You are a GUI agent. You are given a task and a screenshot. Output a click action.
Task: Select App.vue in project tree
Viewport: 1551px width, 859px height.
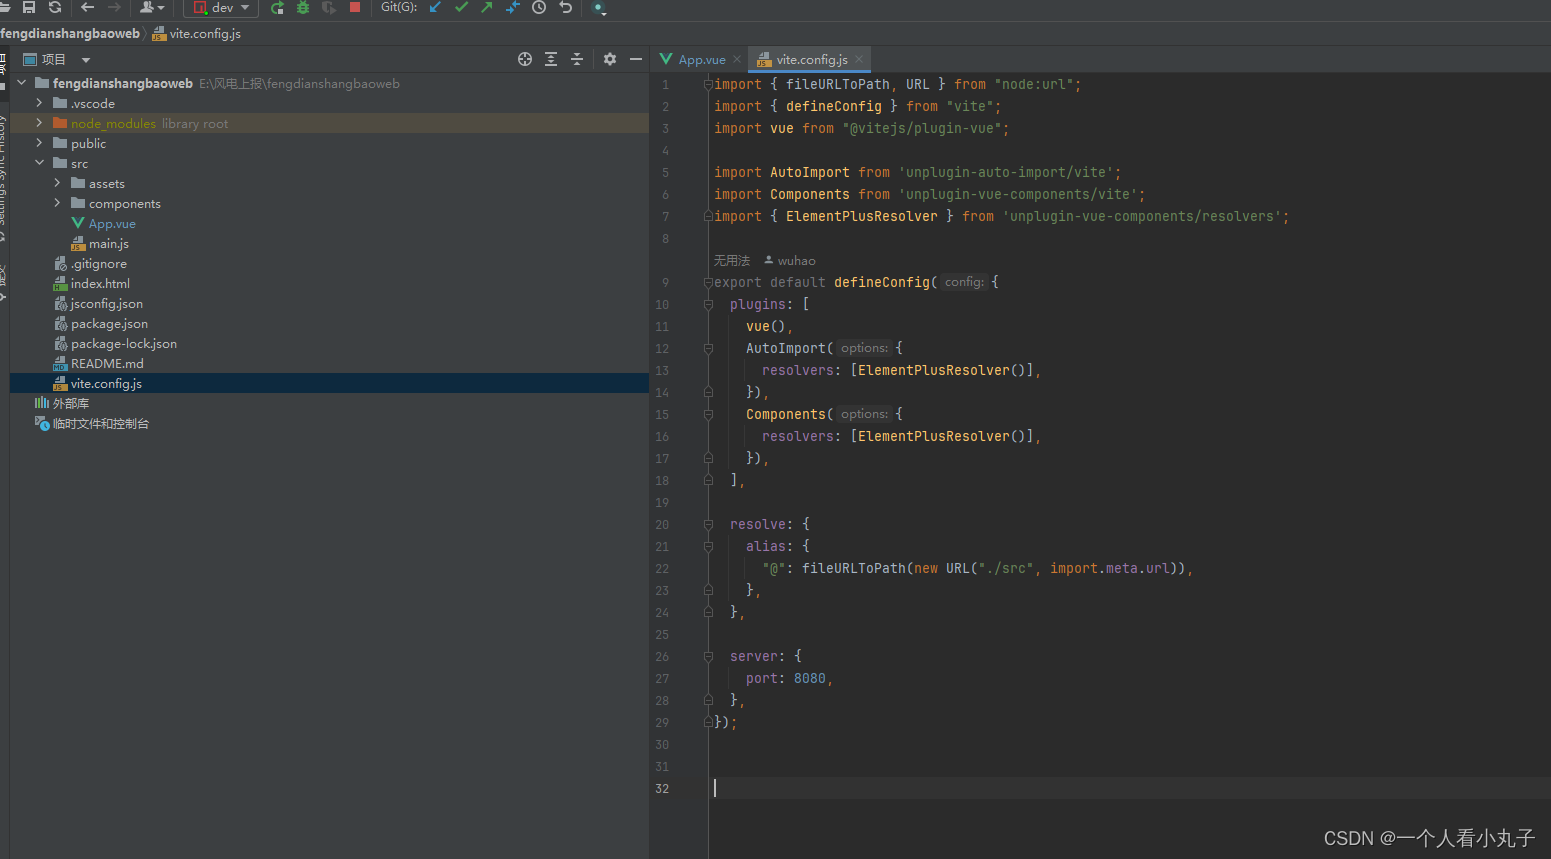coord(112,223)
